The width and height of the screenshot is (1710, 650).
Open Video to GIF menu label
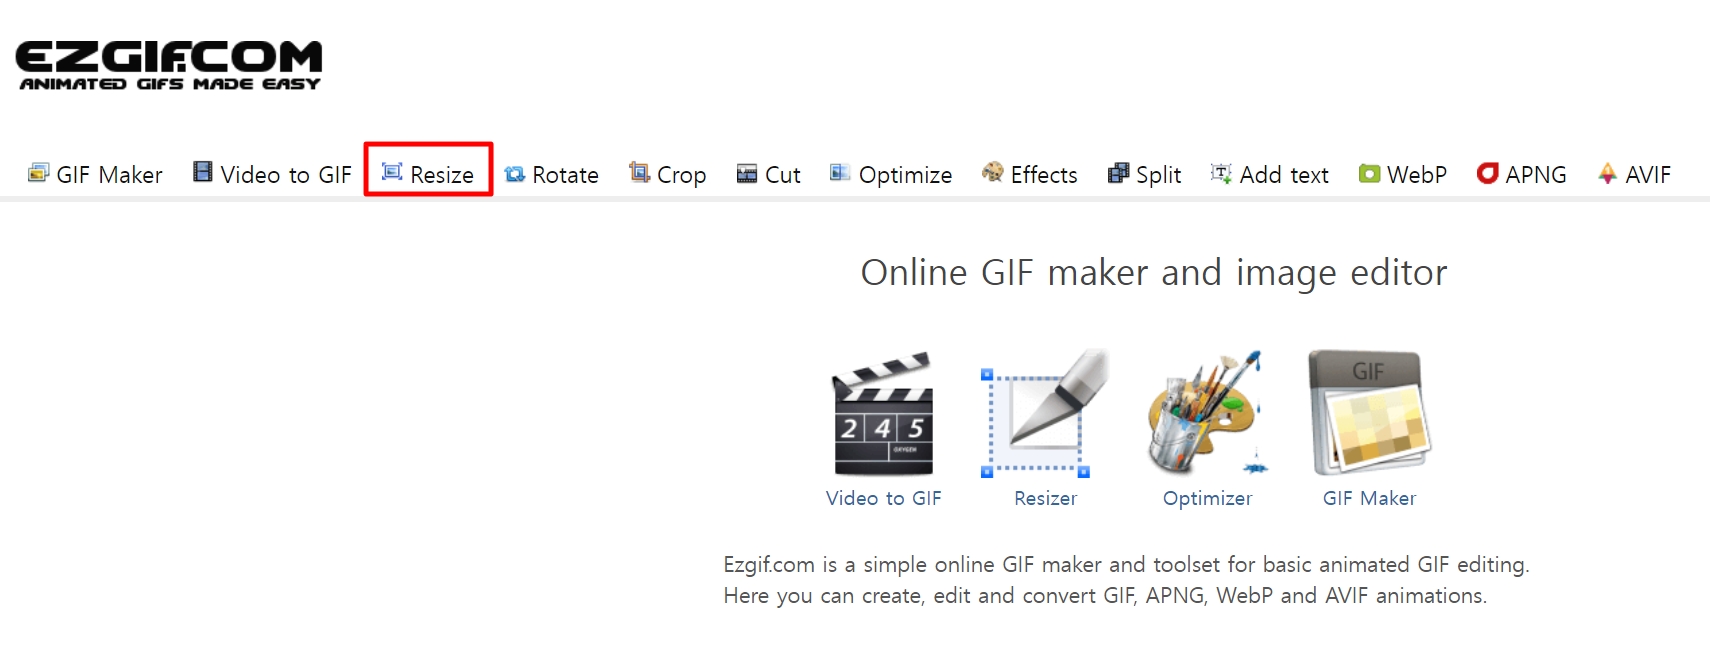[x=286, y=175]
